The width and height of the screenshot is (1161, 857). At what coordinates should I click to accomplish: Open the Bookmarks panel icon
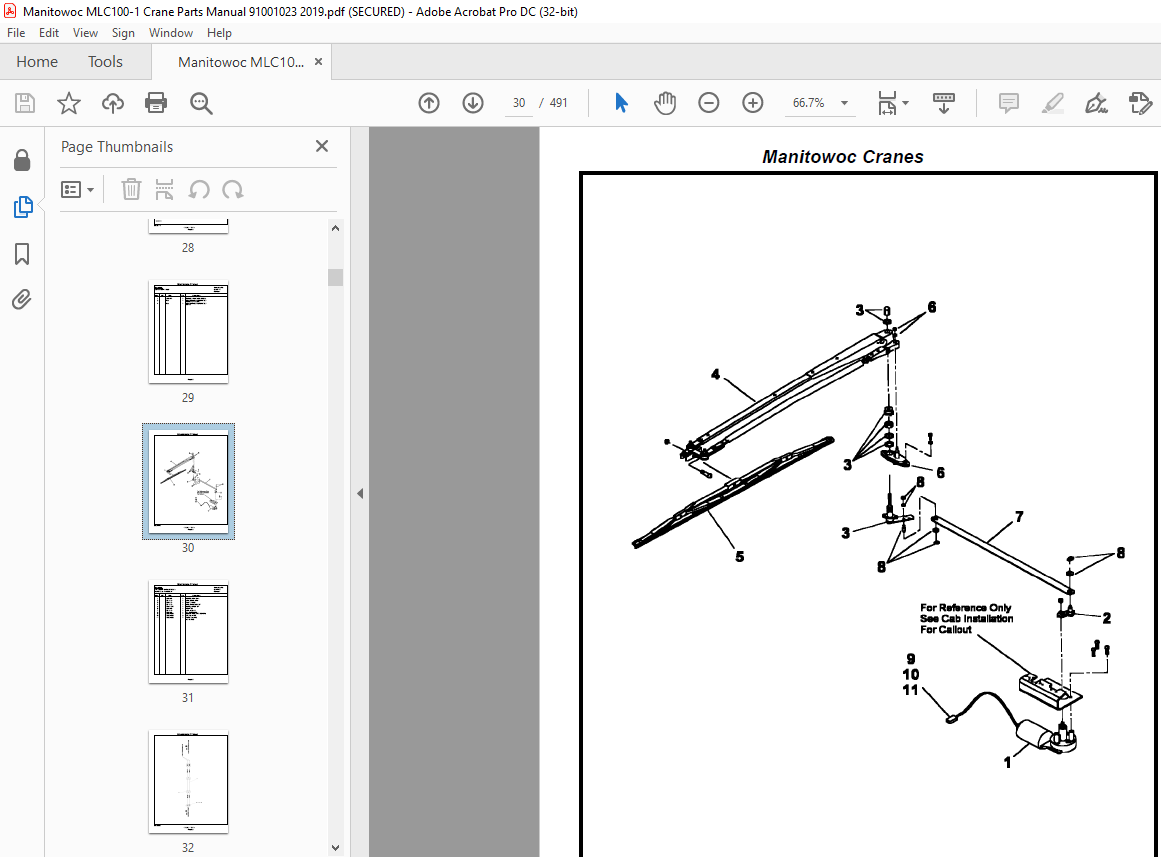point(22,254)
